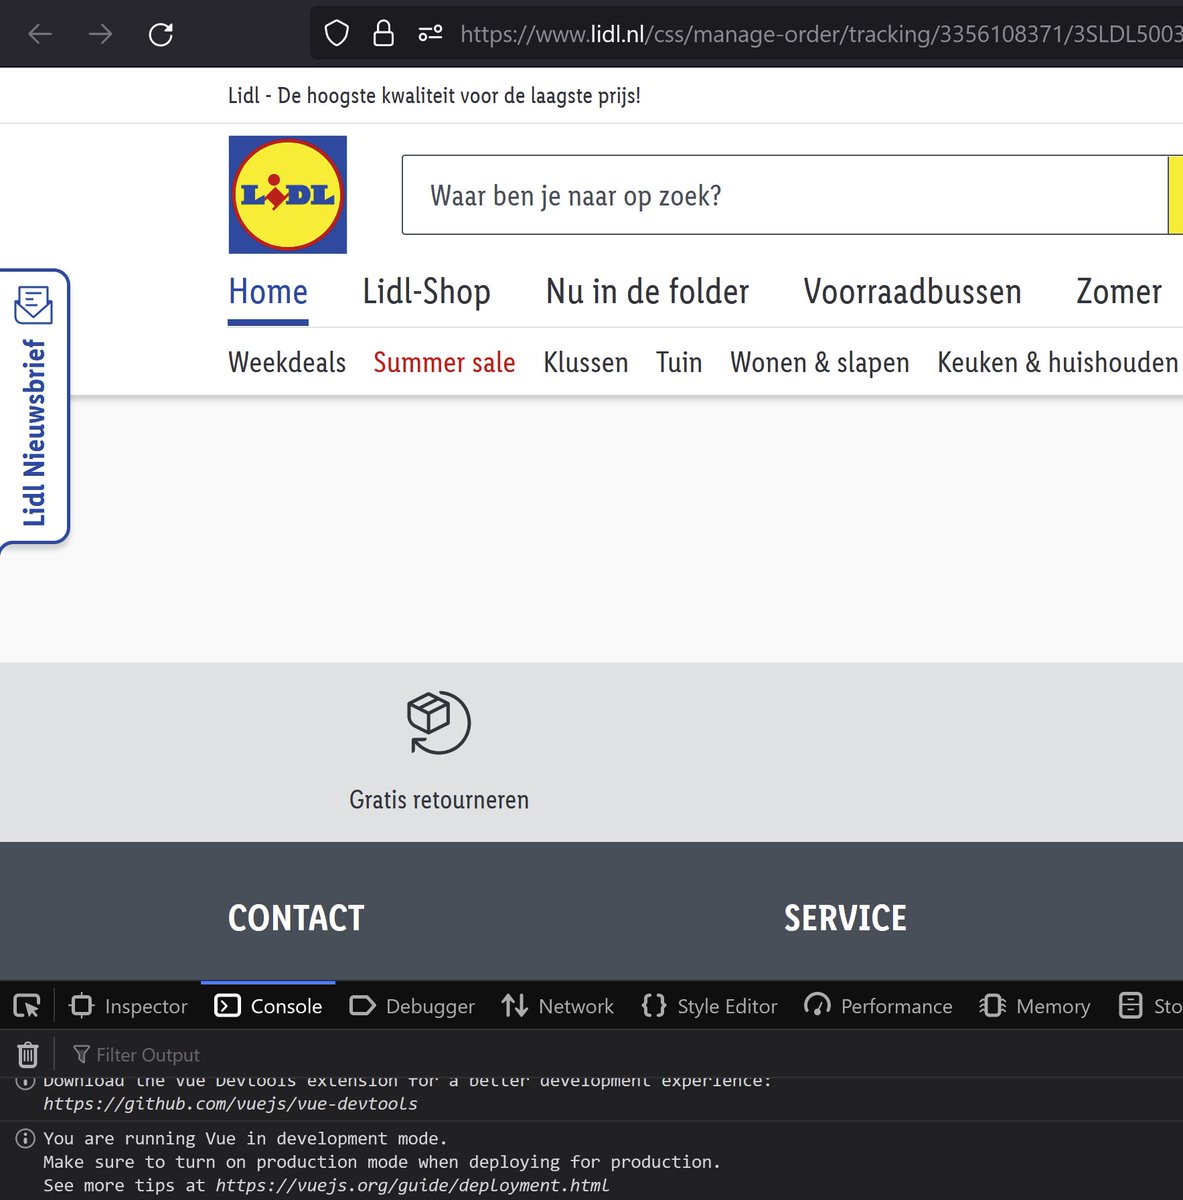Open the vuejs.org deployment guide link

412,1186
